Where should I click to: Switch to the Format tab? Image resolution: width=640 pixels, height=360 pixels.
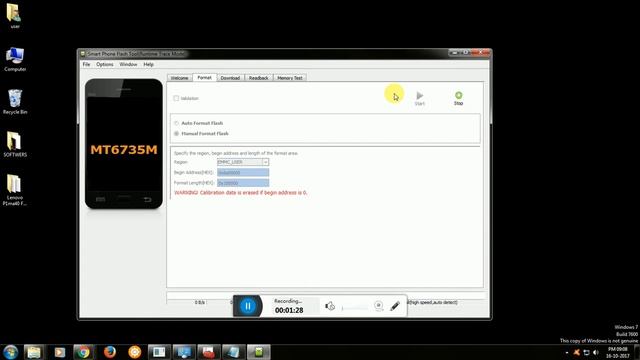click(204, 78)
